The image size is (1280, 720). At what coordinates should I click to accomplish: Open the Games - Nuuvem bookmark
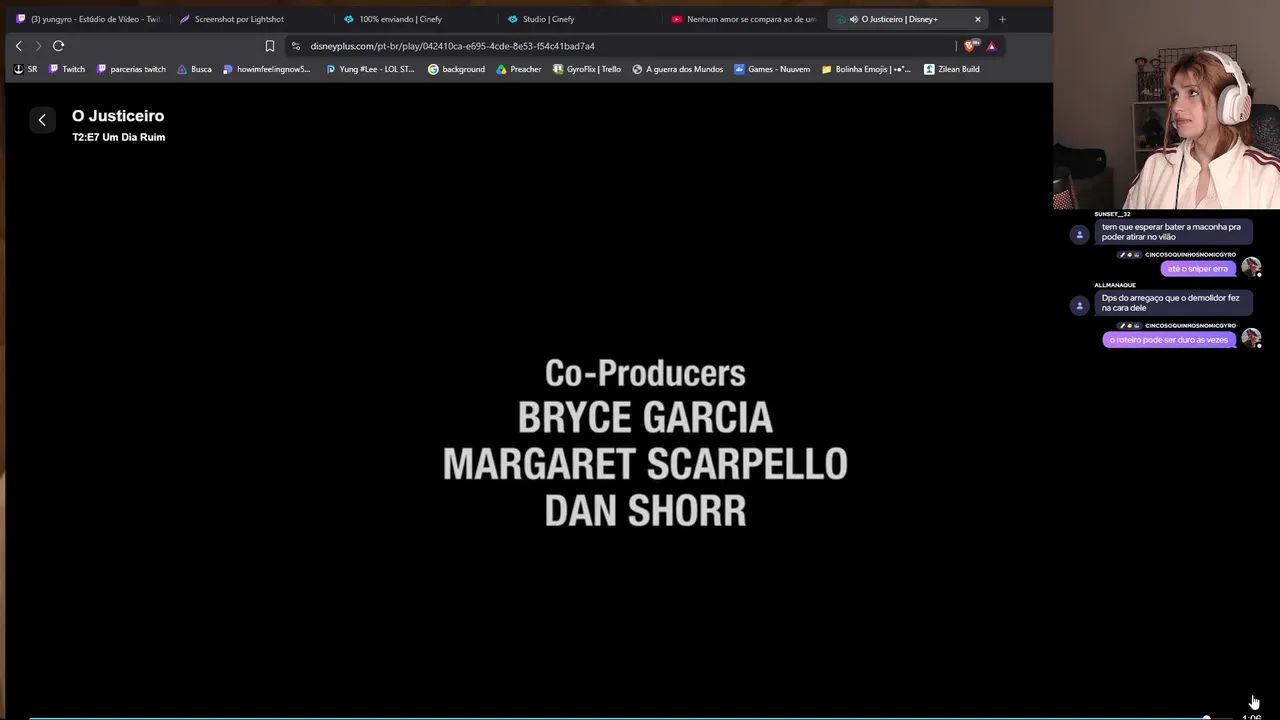pos(772,69)
